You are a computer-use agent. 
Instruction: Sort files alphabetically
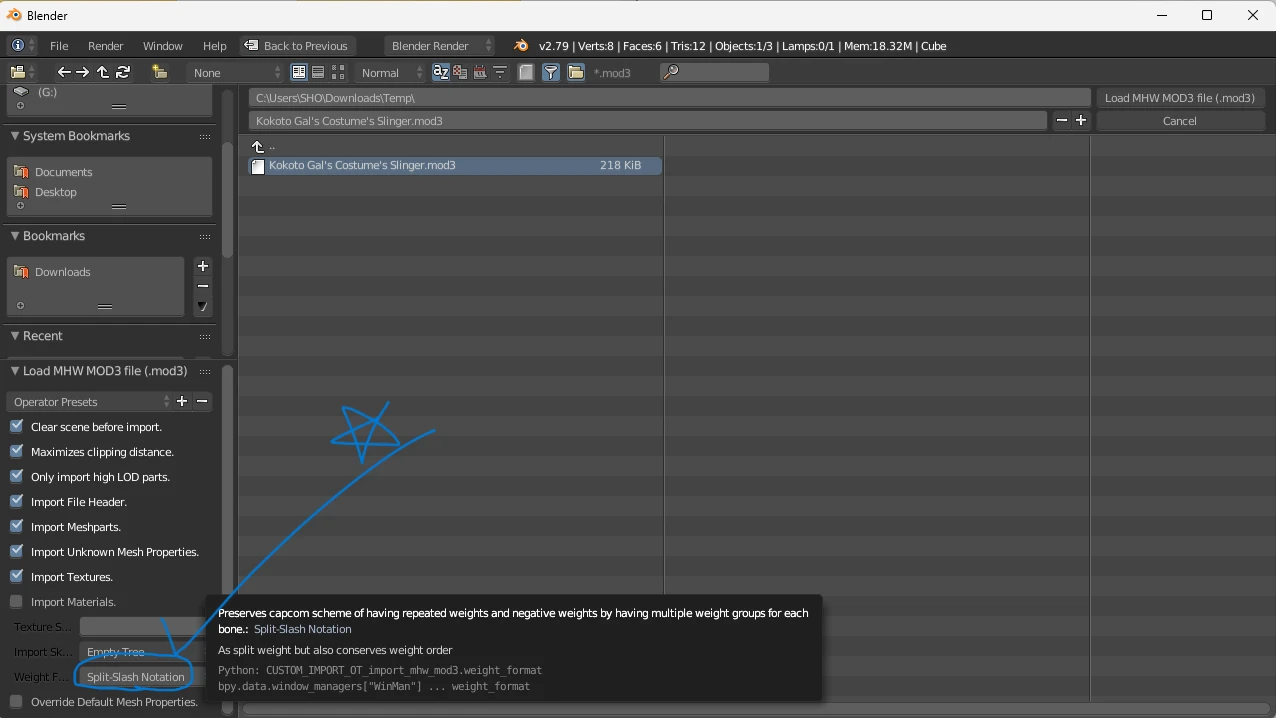click(x=441, y=72)
